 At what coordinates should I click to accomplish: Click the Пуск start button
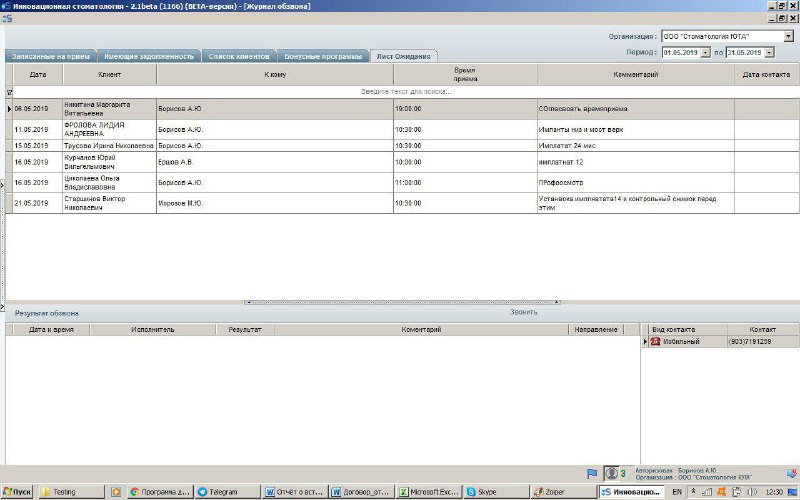point(18,492)
